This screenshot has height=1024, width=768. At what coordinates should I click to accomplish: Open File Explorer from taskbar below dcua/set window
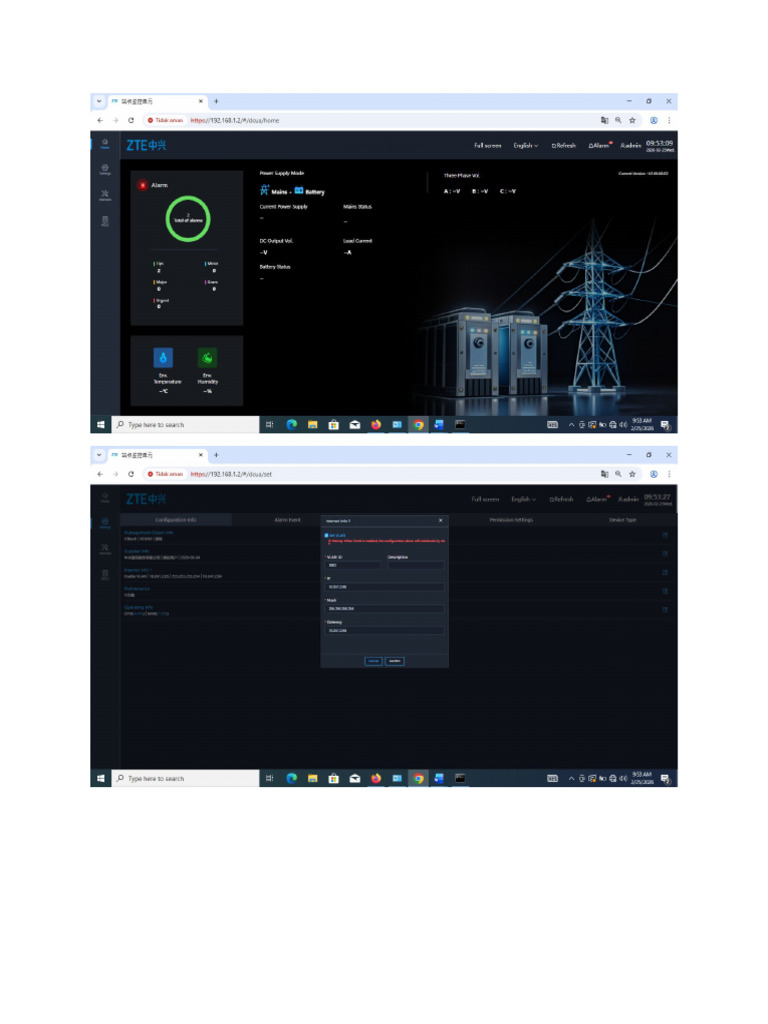pos(313,778)
